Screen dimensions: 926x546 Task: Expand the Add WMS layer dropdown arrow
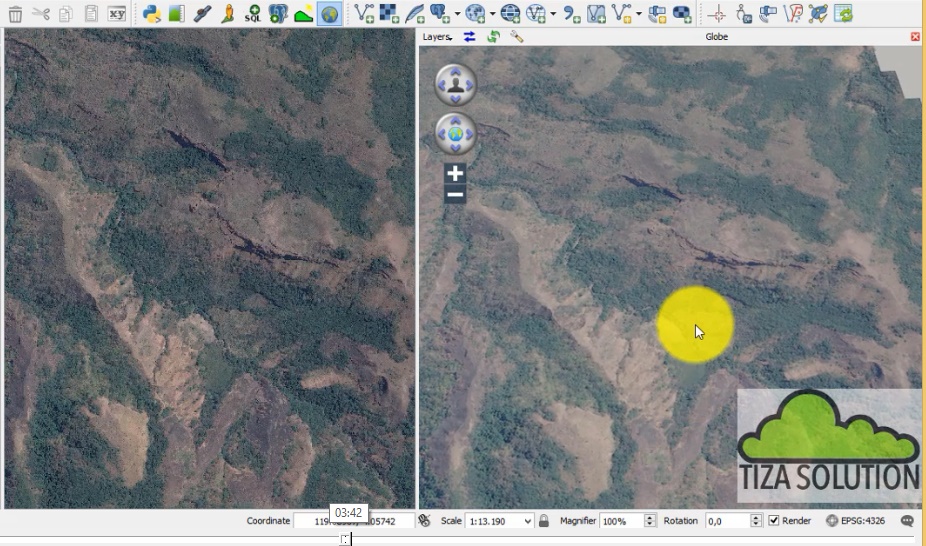point(492,14)
